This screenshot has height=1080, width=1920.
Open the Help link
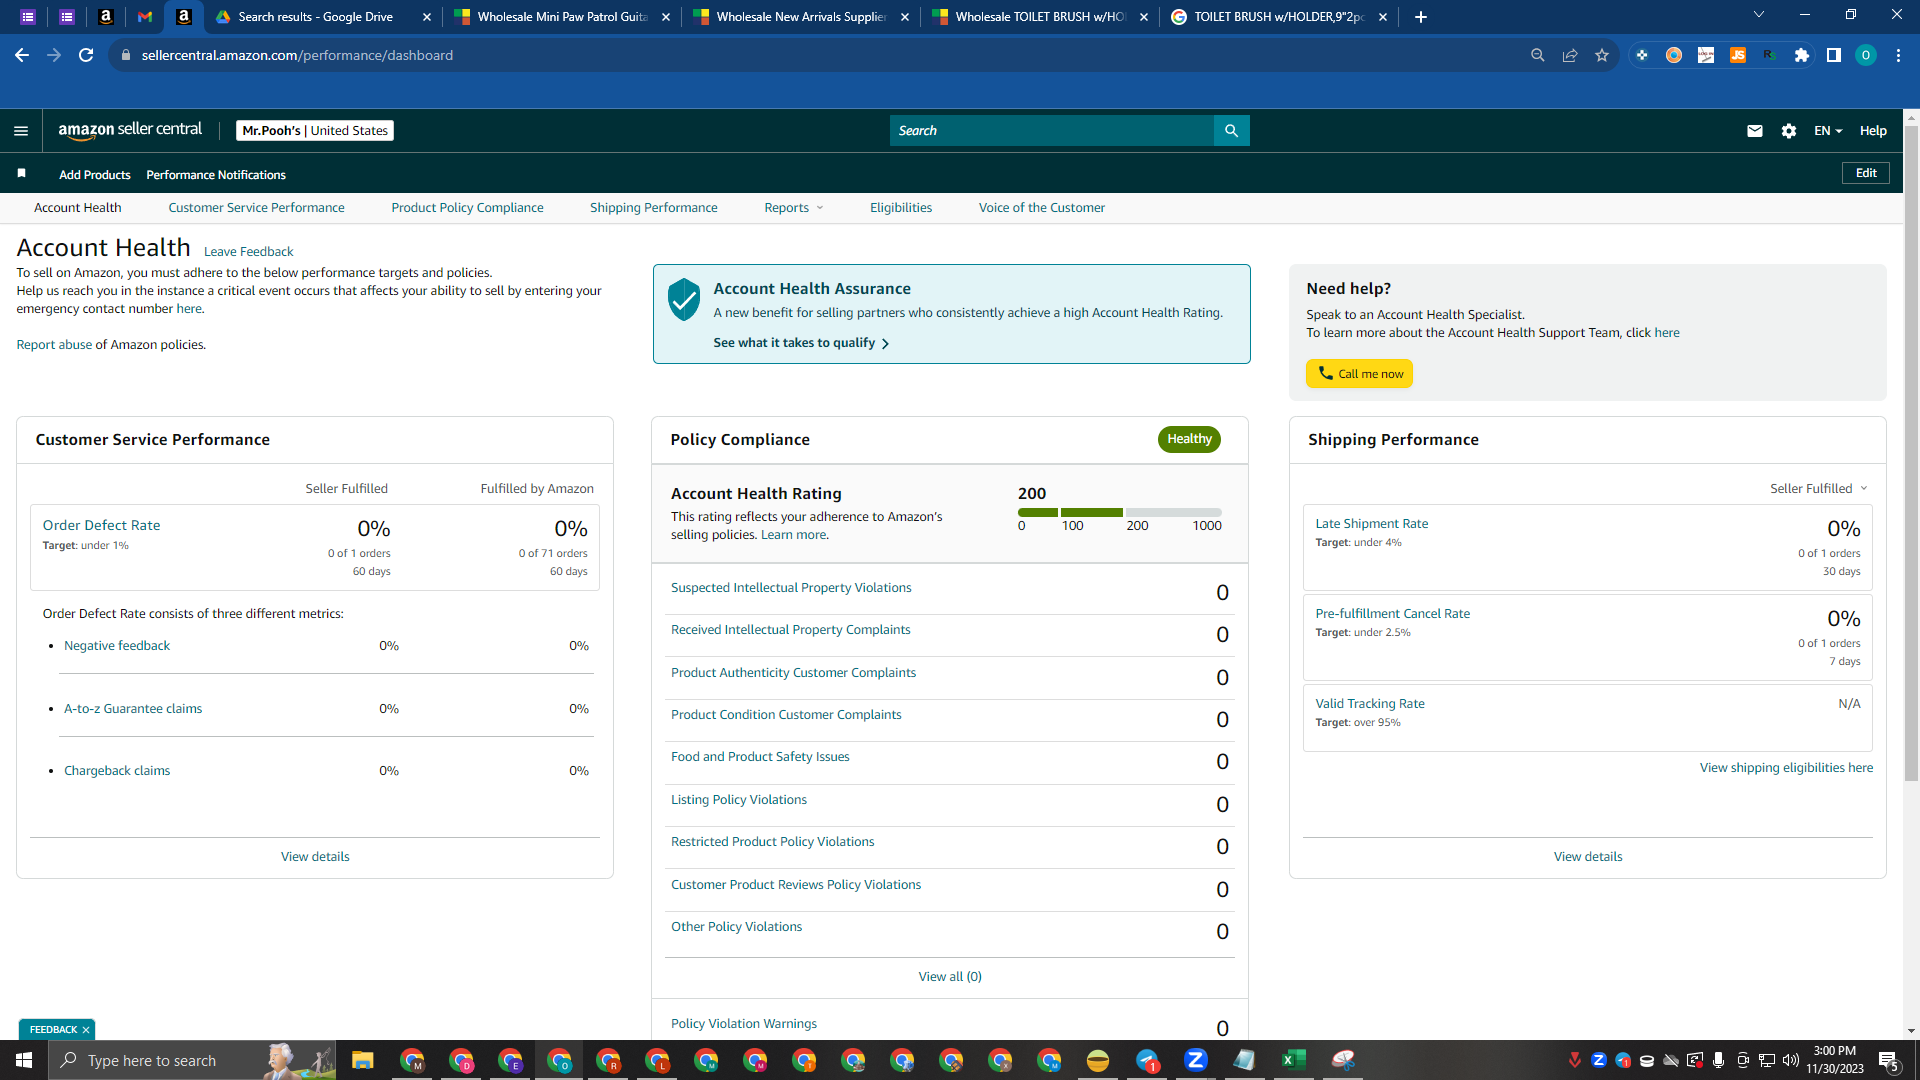tap(1873, 131)
